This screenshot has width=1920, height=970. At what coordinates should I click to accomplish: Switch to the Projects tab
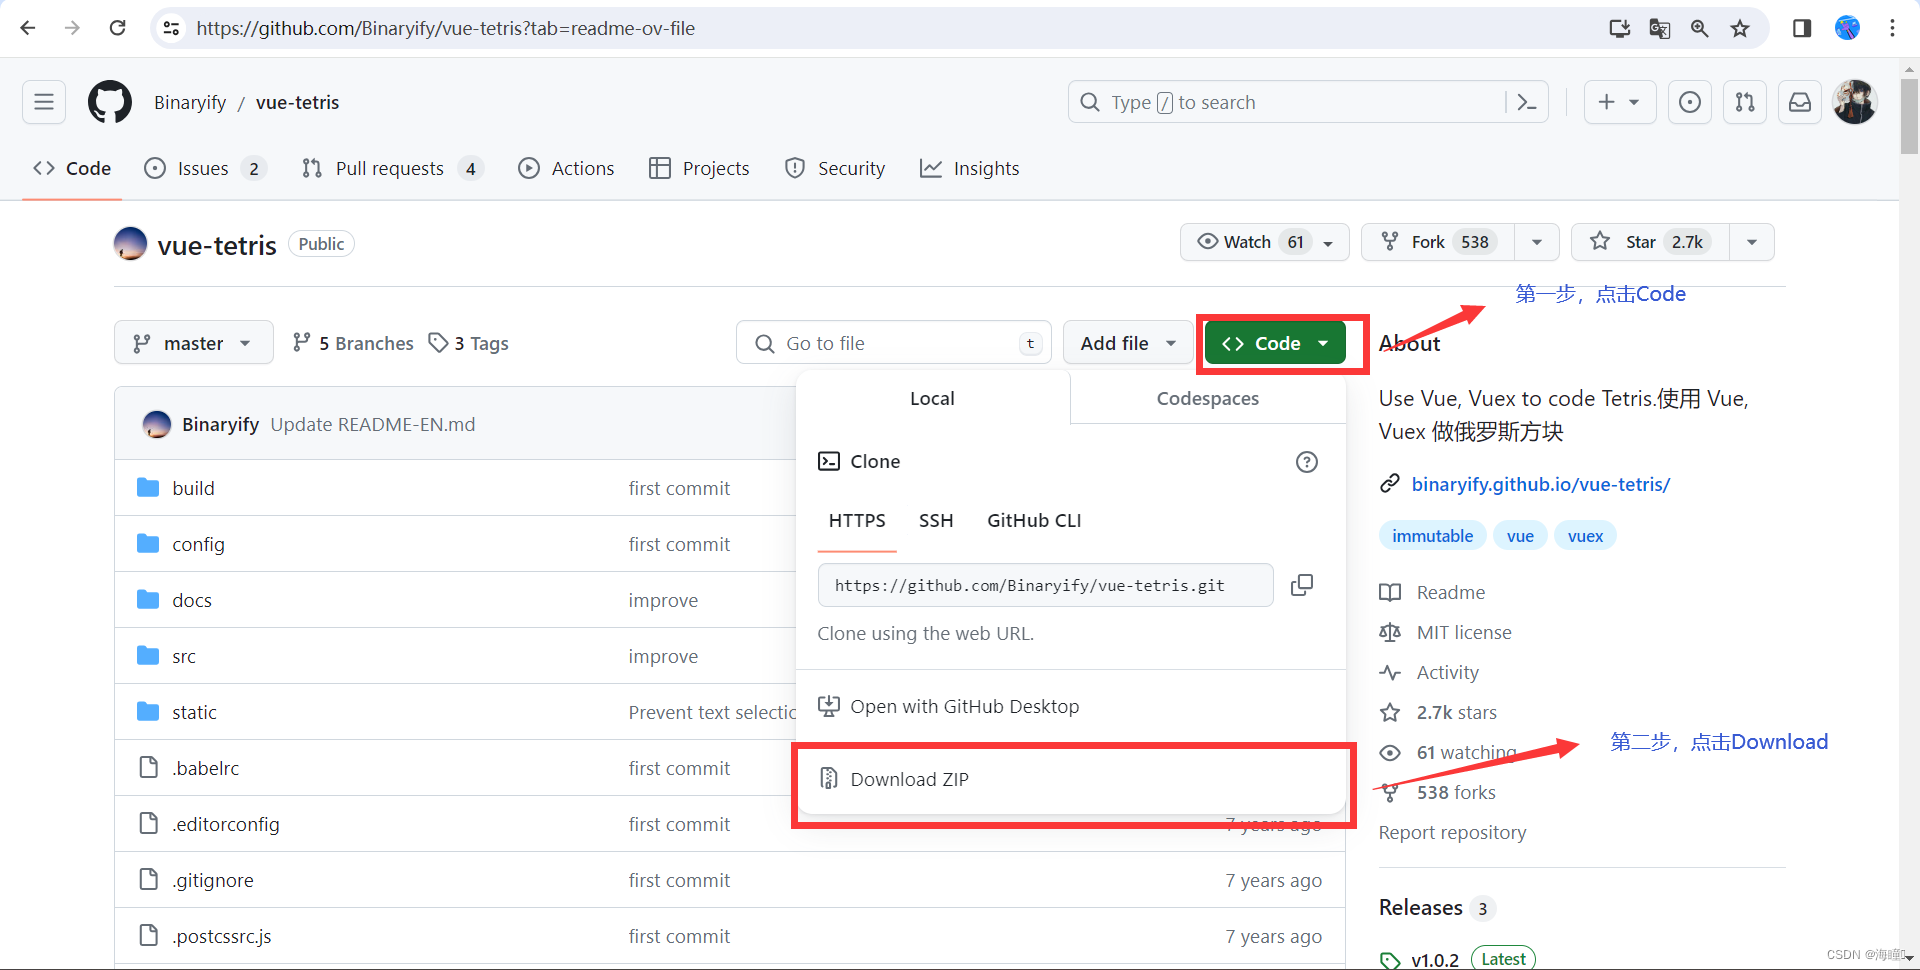coord(700,168)
